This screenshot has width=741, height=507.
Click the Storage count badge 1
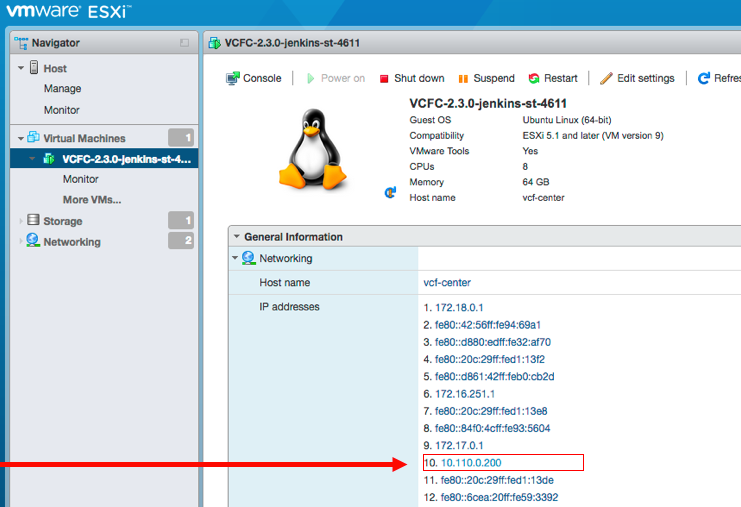pyautogui.click(x=181, y=220)
